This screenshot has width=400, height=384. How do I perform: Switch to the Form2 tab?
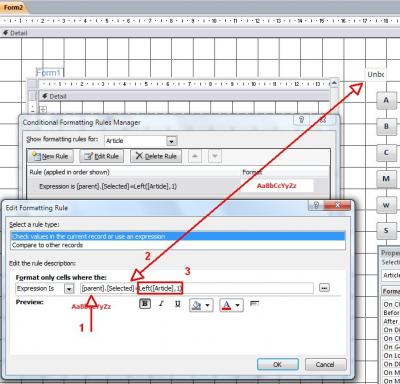[x=14, y=7]
